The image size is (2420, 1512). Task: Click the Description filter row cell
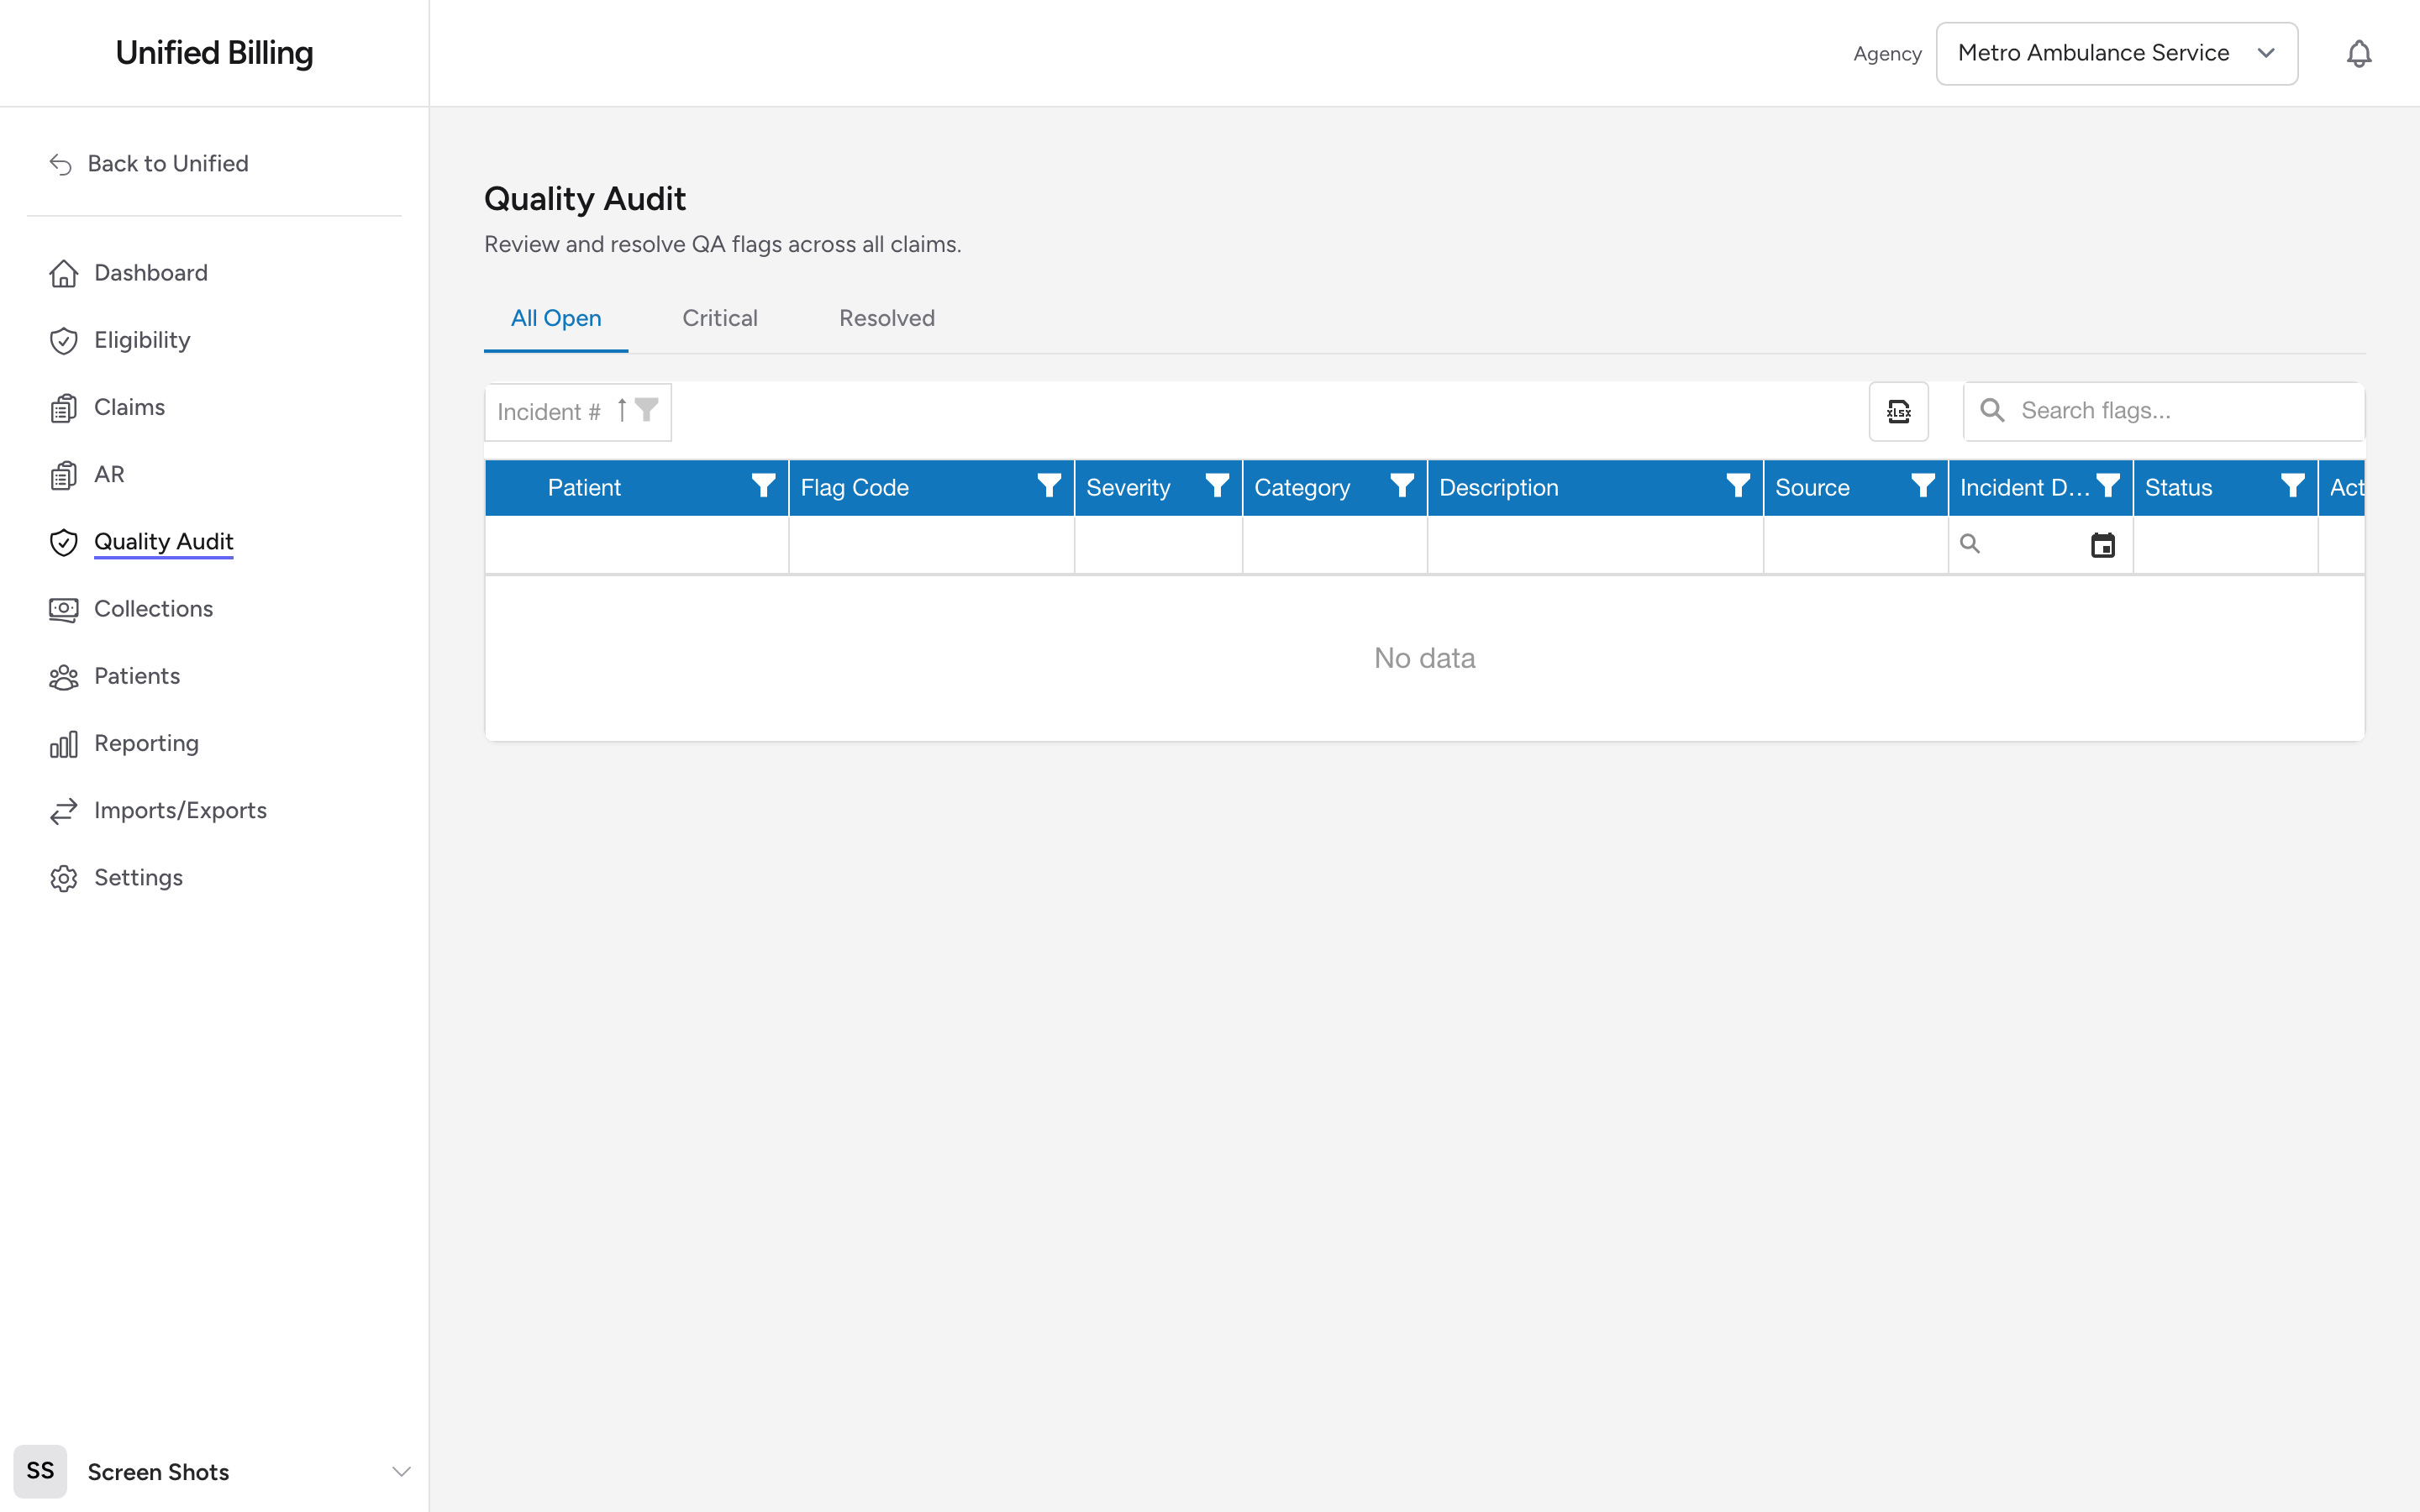pyautogui.click(x=1595, y=545)
